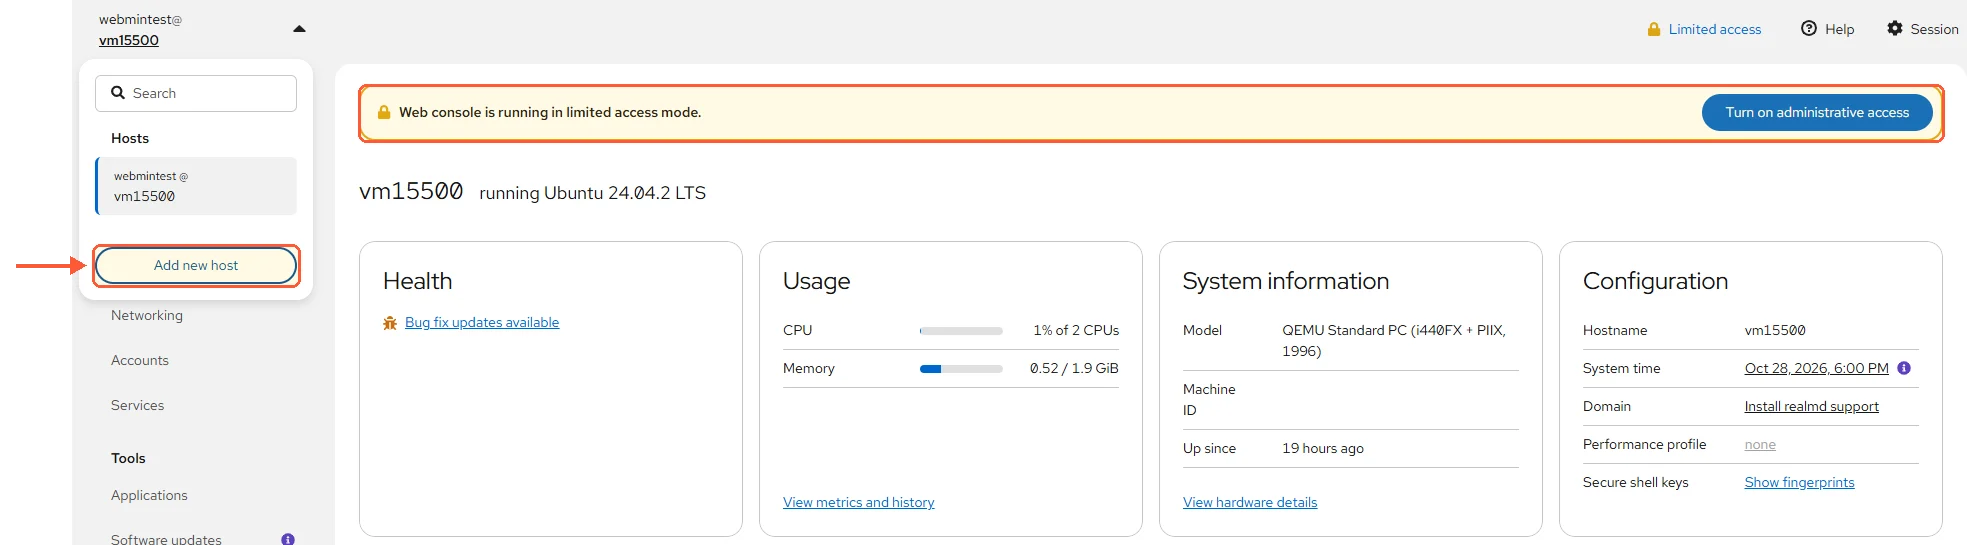Open View hardware details link
Image resolution: width=1967 pixels, height=545 pixels.
(x=1250, y=502)
